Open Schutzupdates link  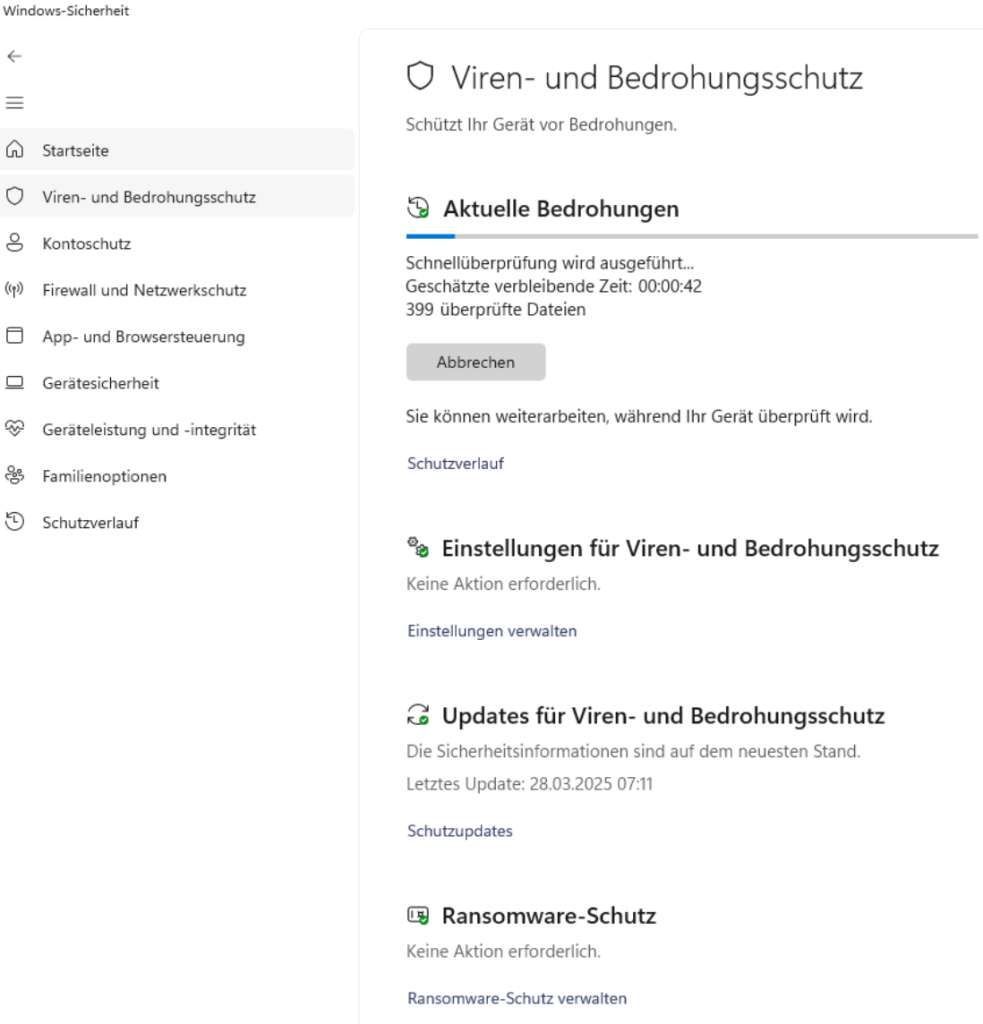[x=459, y=830]
